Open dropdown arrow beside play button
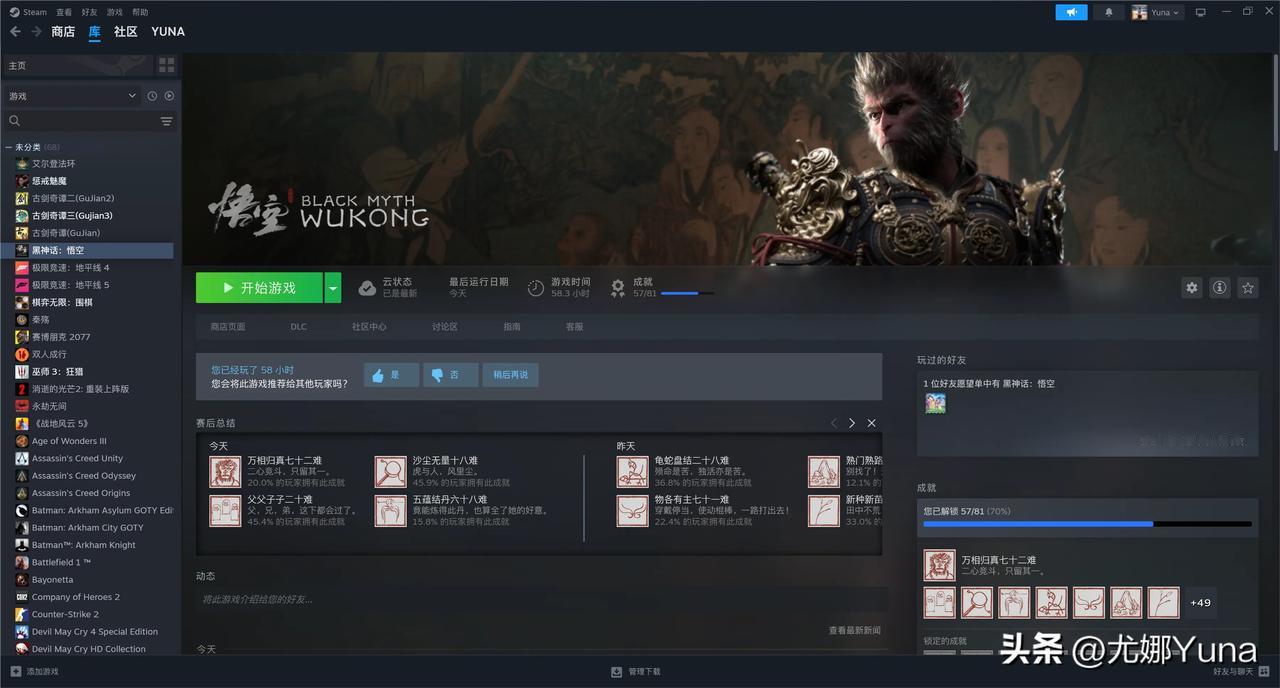Viewport: 1280px width, 688px height. [333, 288]
